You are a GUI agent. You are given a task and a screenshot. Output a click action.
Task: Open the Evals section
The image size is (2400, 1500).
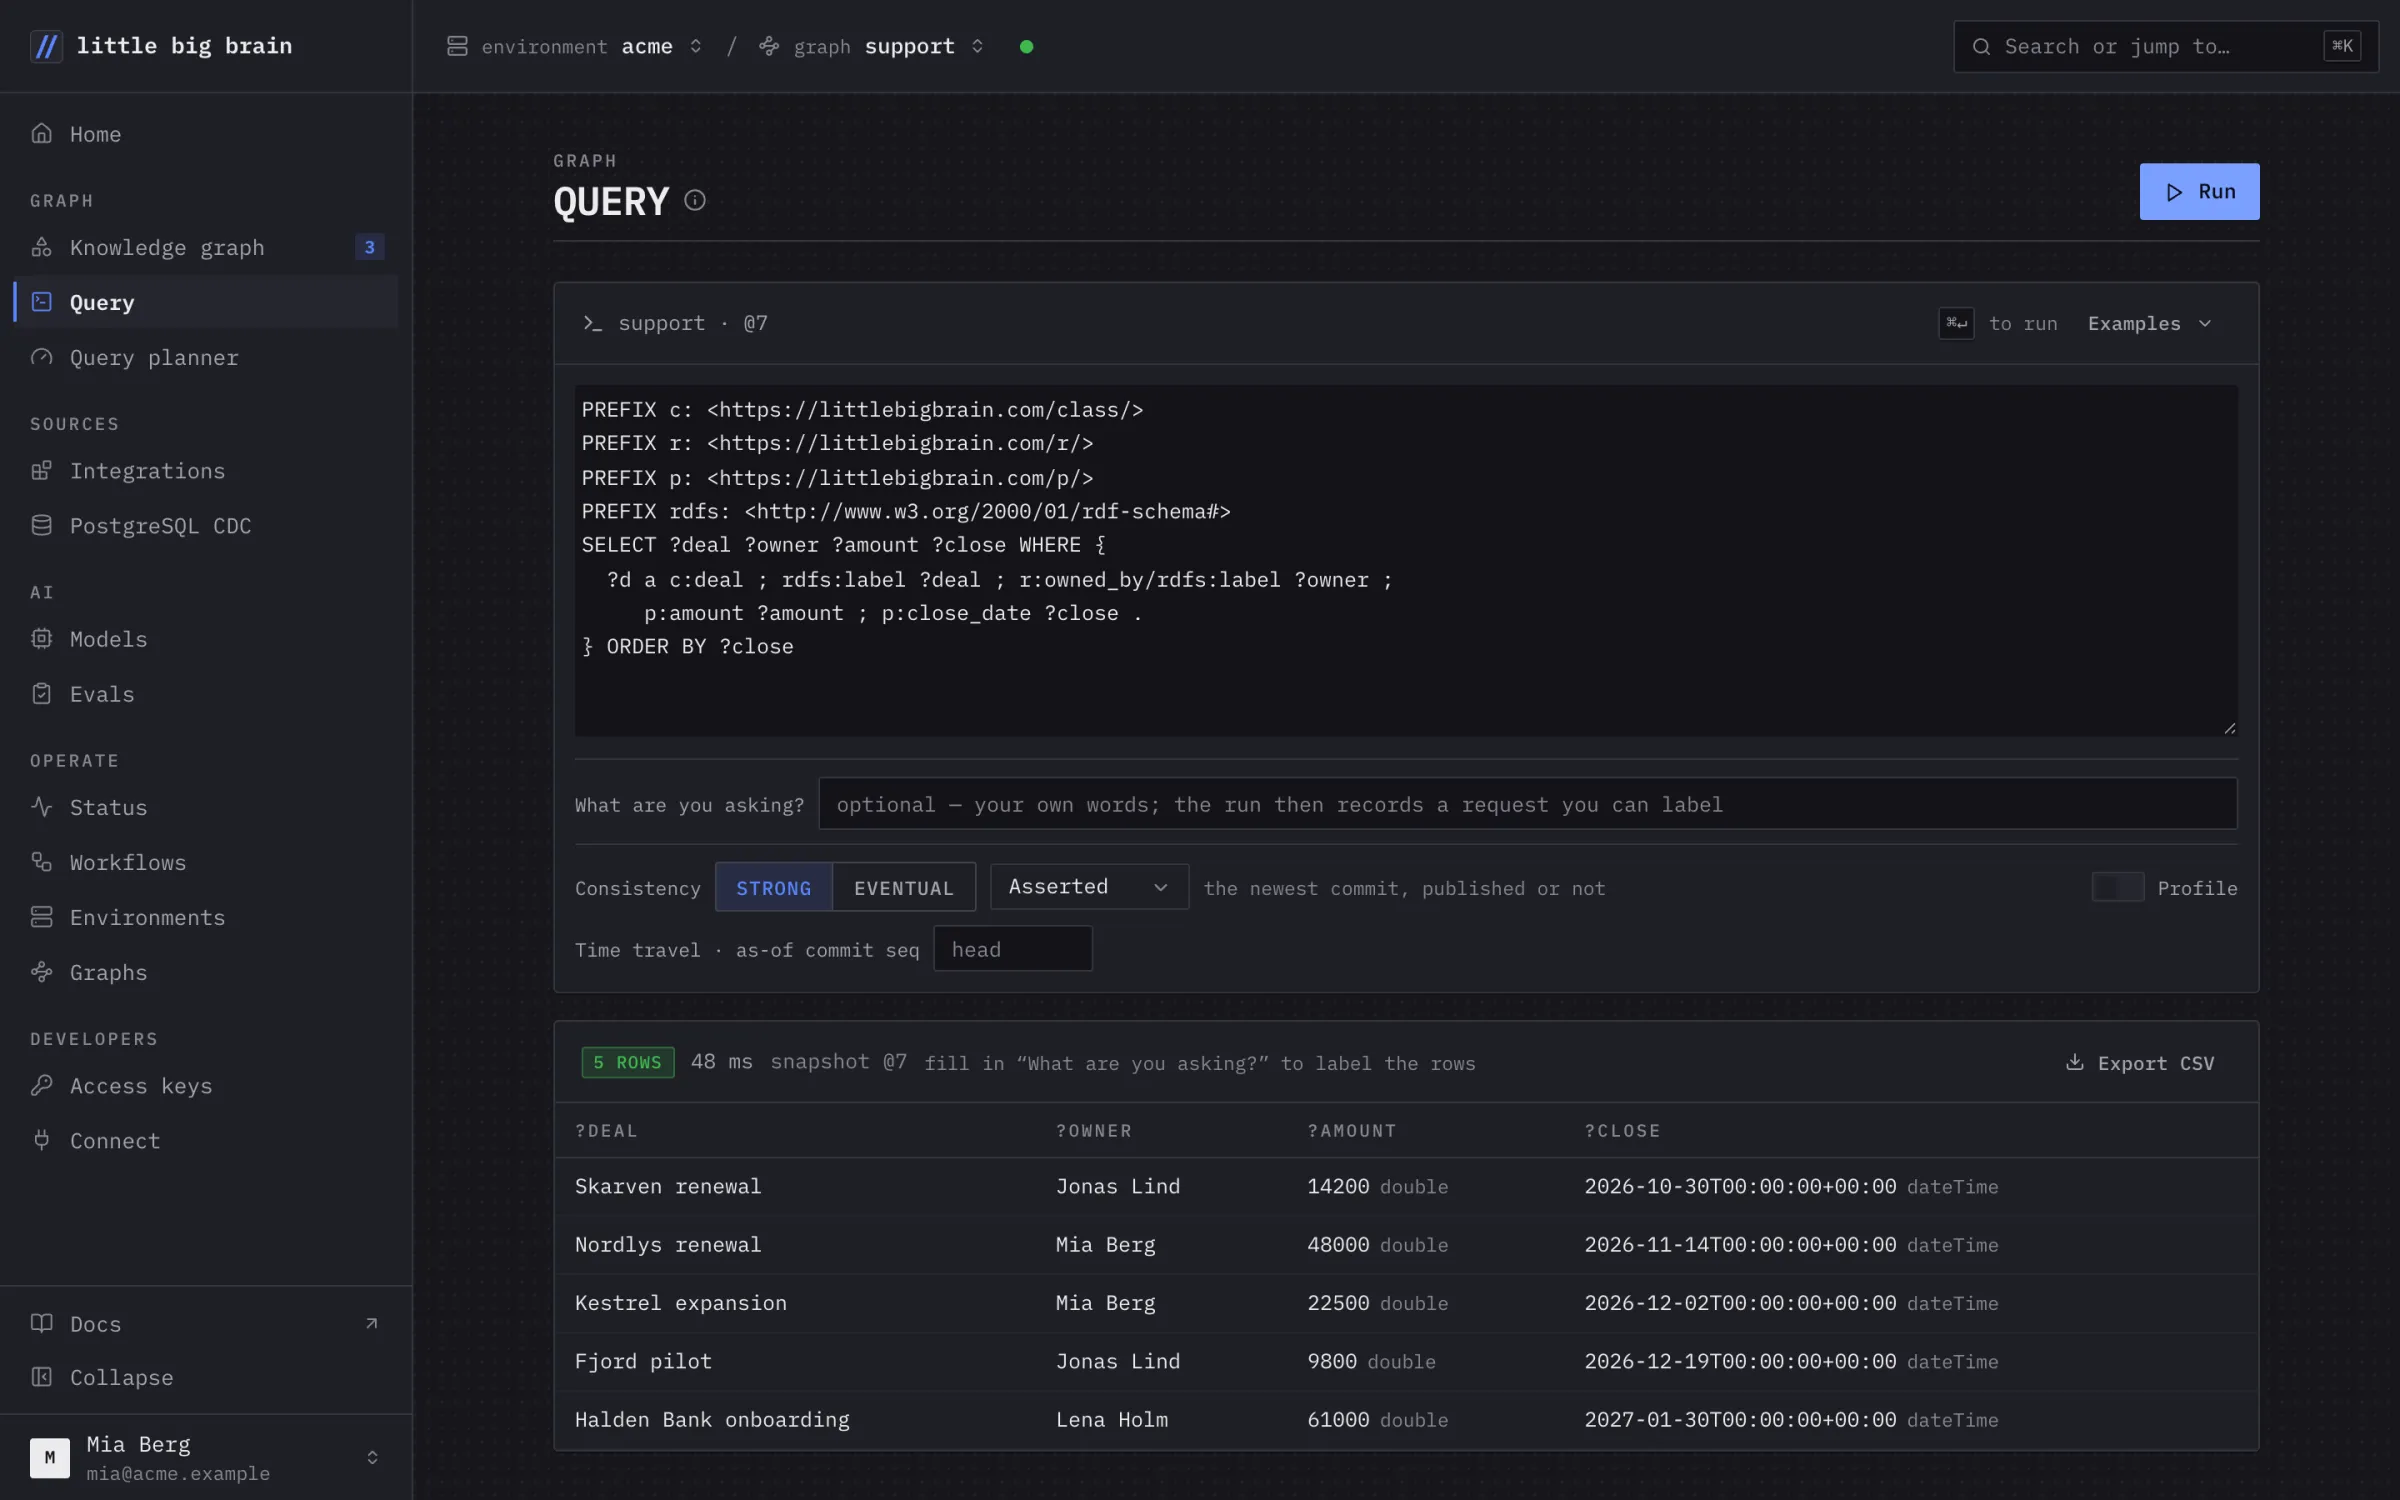[205, 693]
